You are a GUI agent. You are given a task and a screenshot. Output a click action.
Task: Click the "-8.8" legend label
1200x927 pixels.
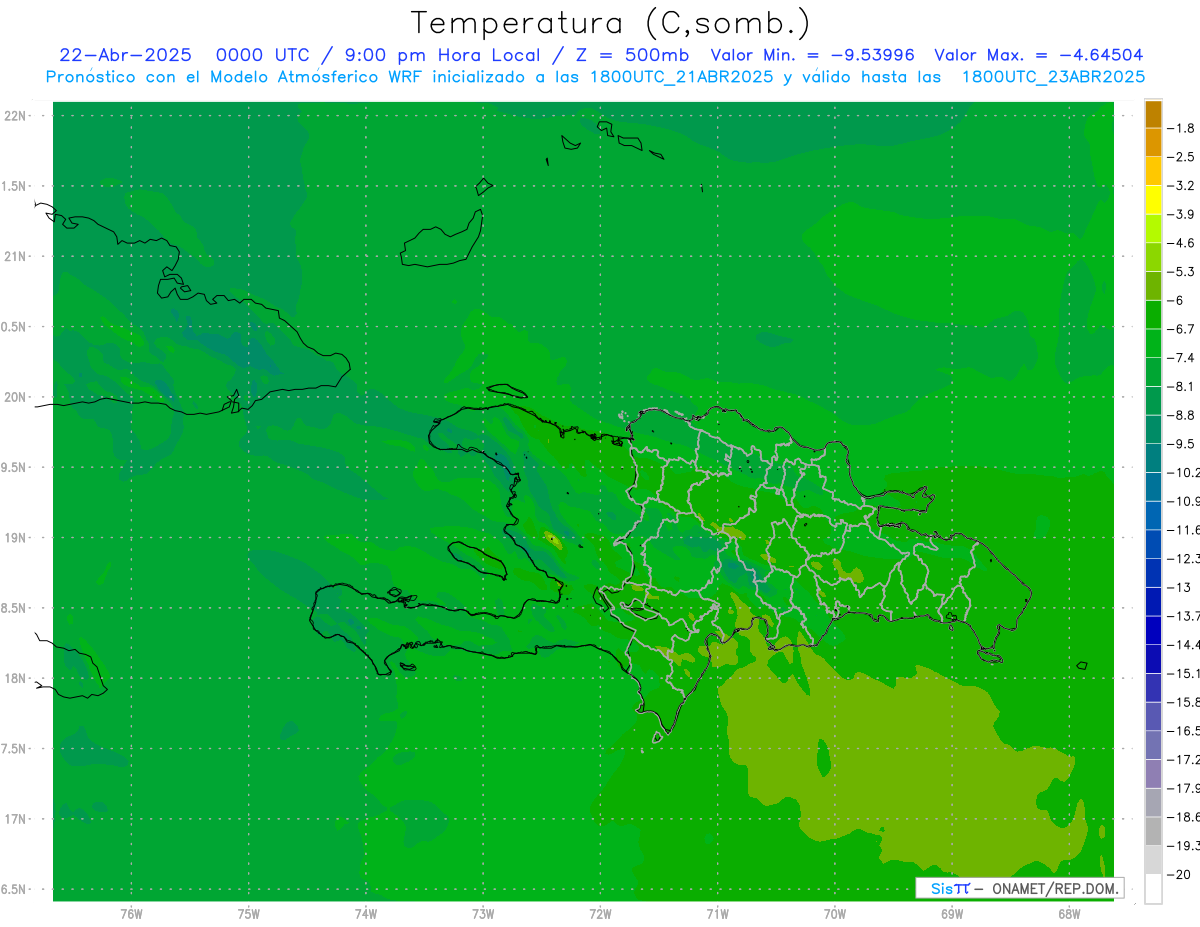coord(1180,415)
